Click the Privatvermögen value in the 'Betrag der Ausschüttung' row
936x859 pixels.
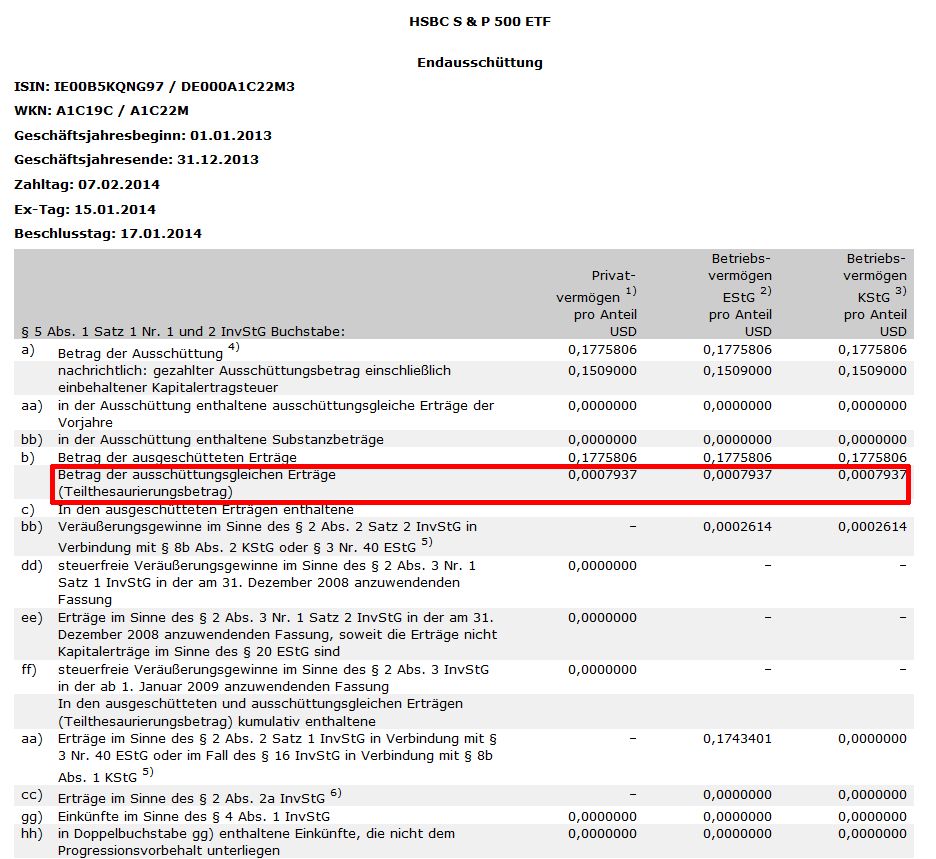[x=602, y=350]
